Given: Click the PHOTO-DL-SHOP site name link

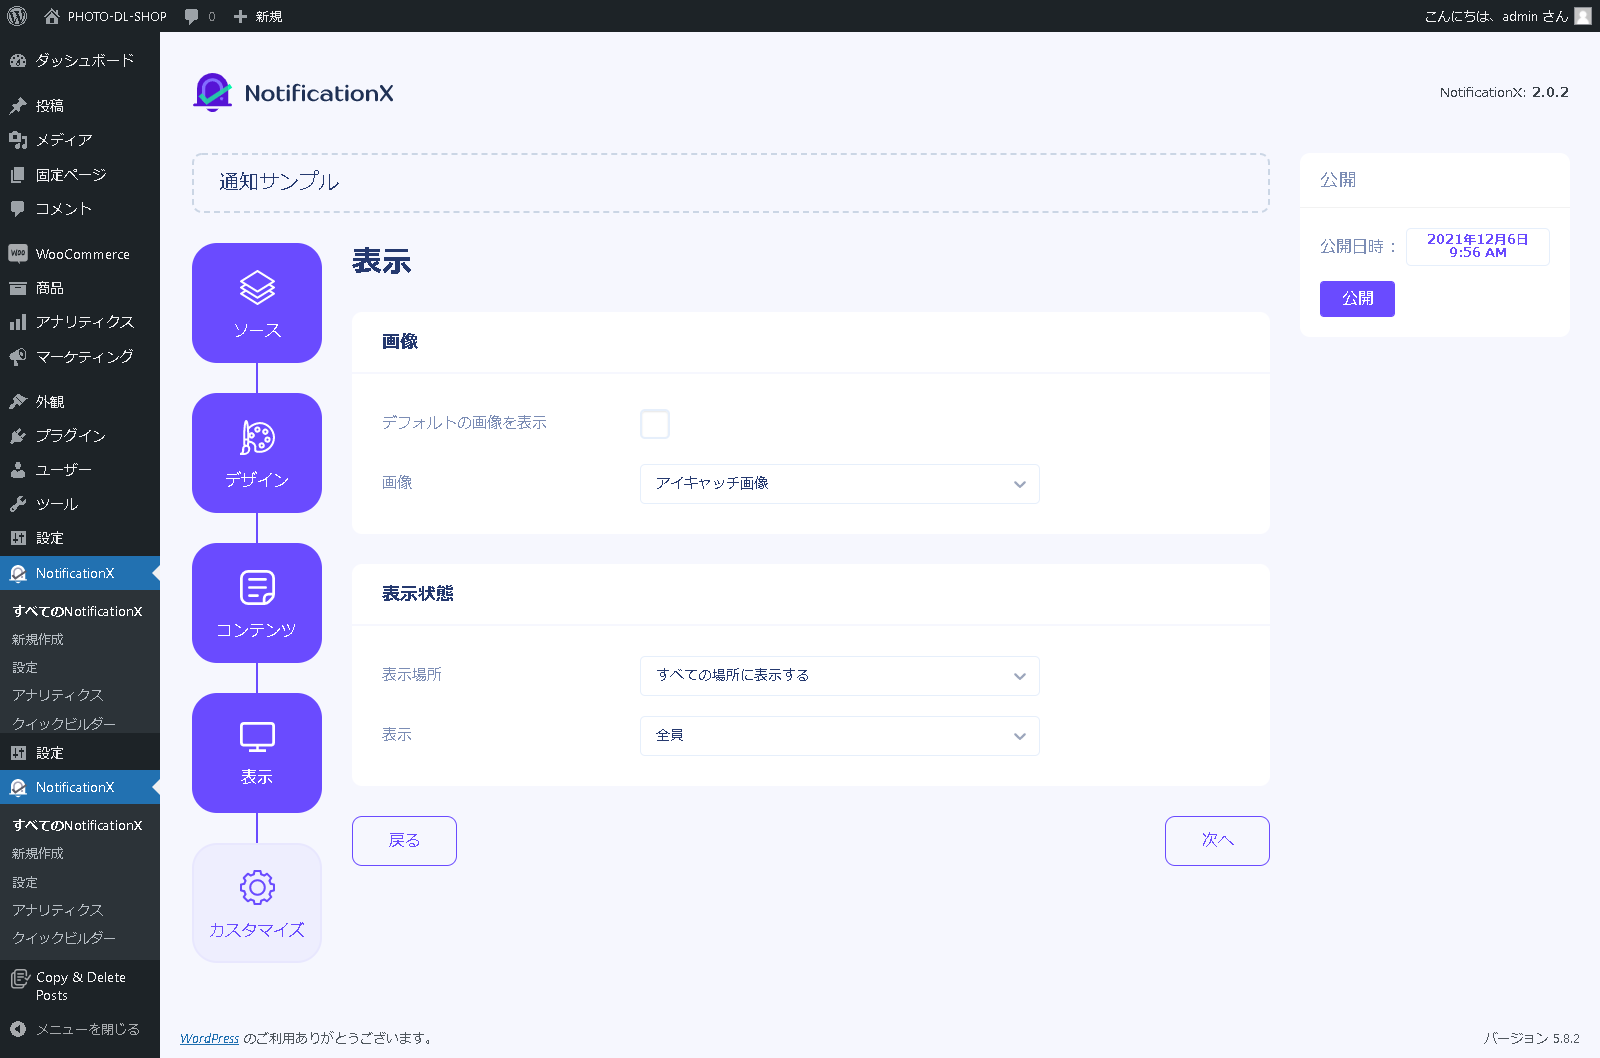Looking at the screenshot, I should tap(117, 16).
